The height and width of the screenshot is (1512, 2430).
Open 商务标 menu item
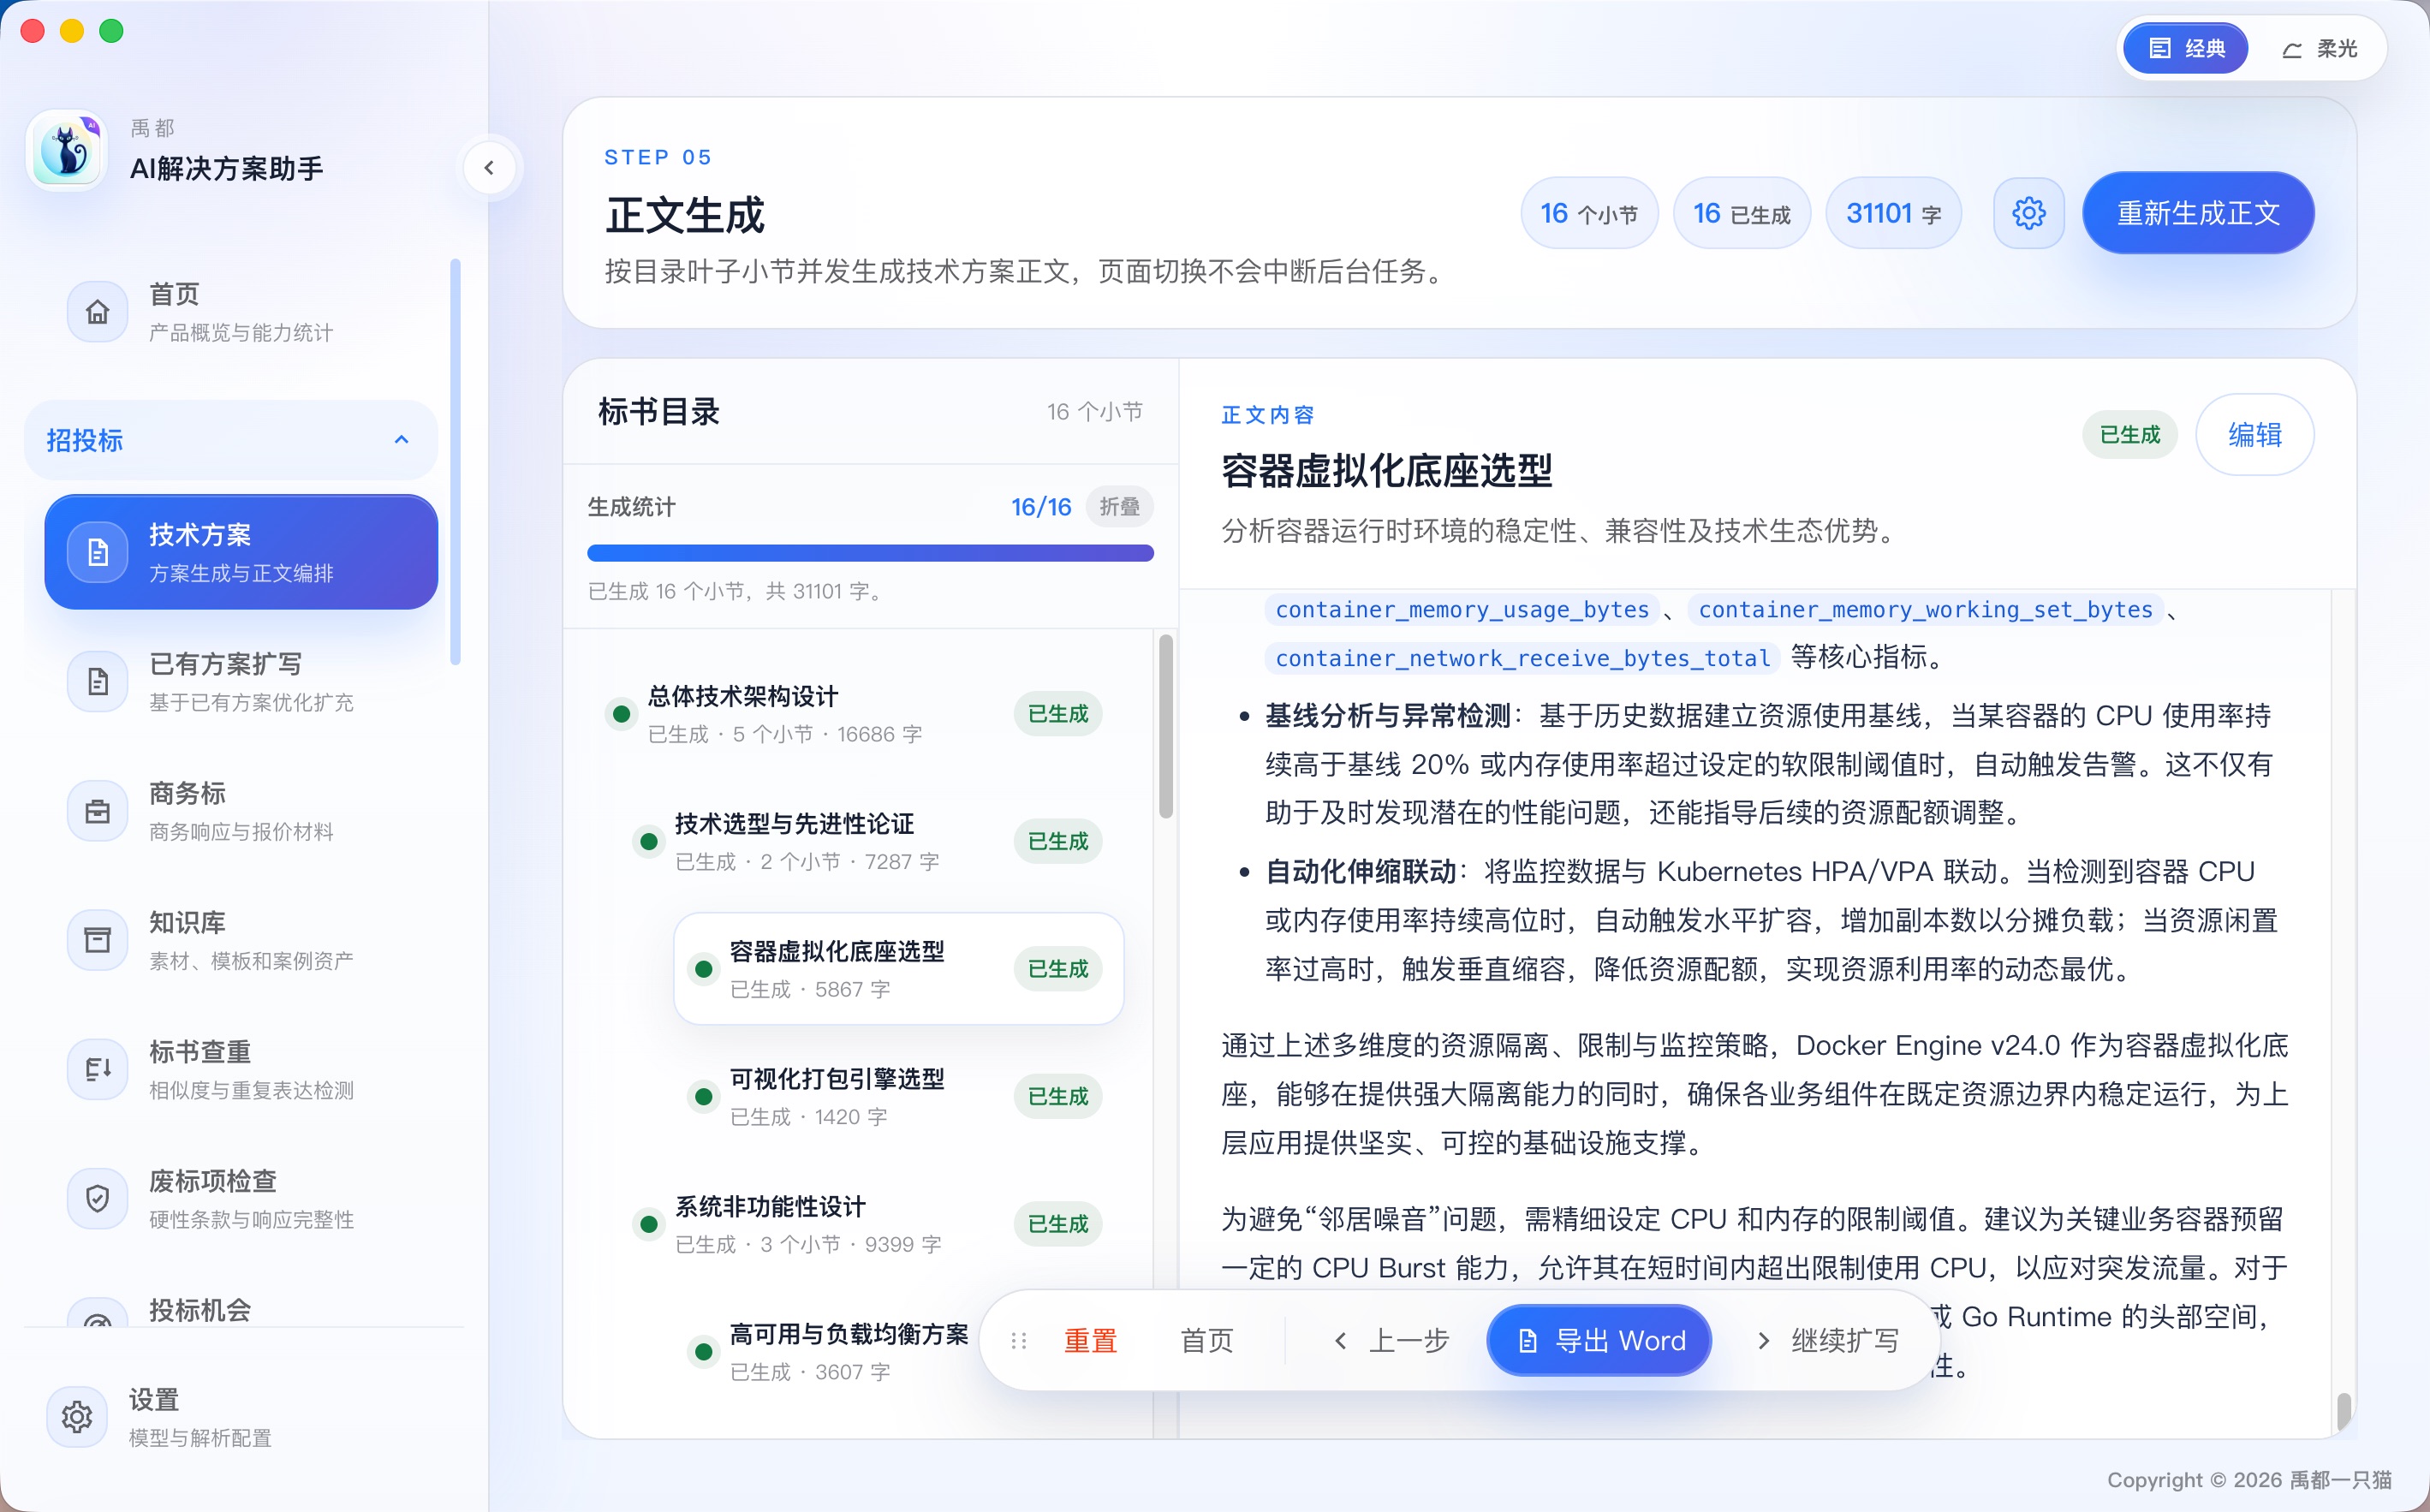(241, 811)
